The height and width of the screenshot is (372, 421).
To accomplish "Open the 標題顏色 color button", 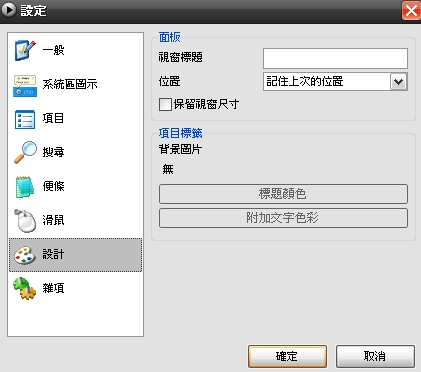I will [x=283, y=194].
